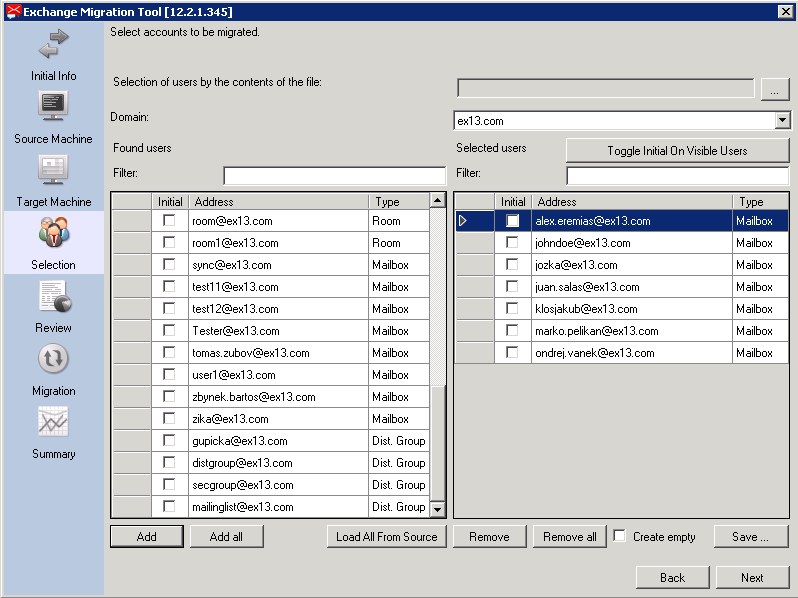
Task: Open file browse ellipsis button
Action: pyautogui.click(x=775, y=89)
